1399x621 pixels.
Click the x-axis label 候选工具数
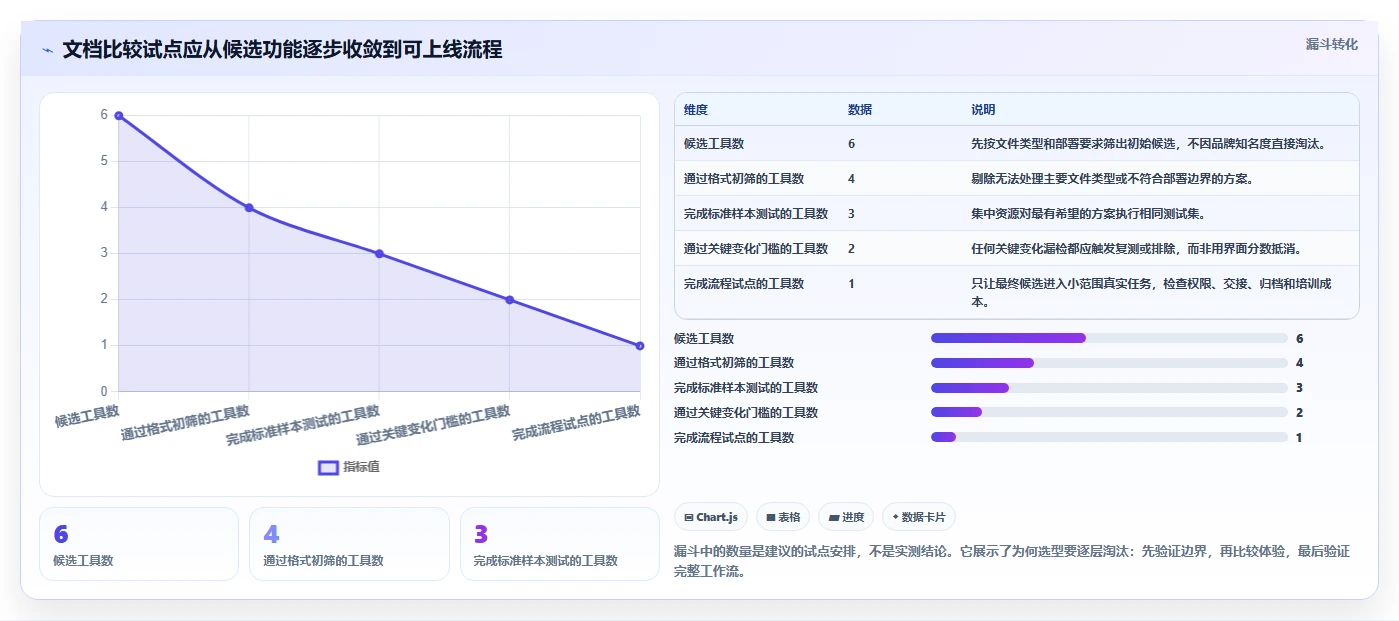coord(87,415)
